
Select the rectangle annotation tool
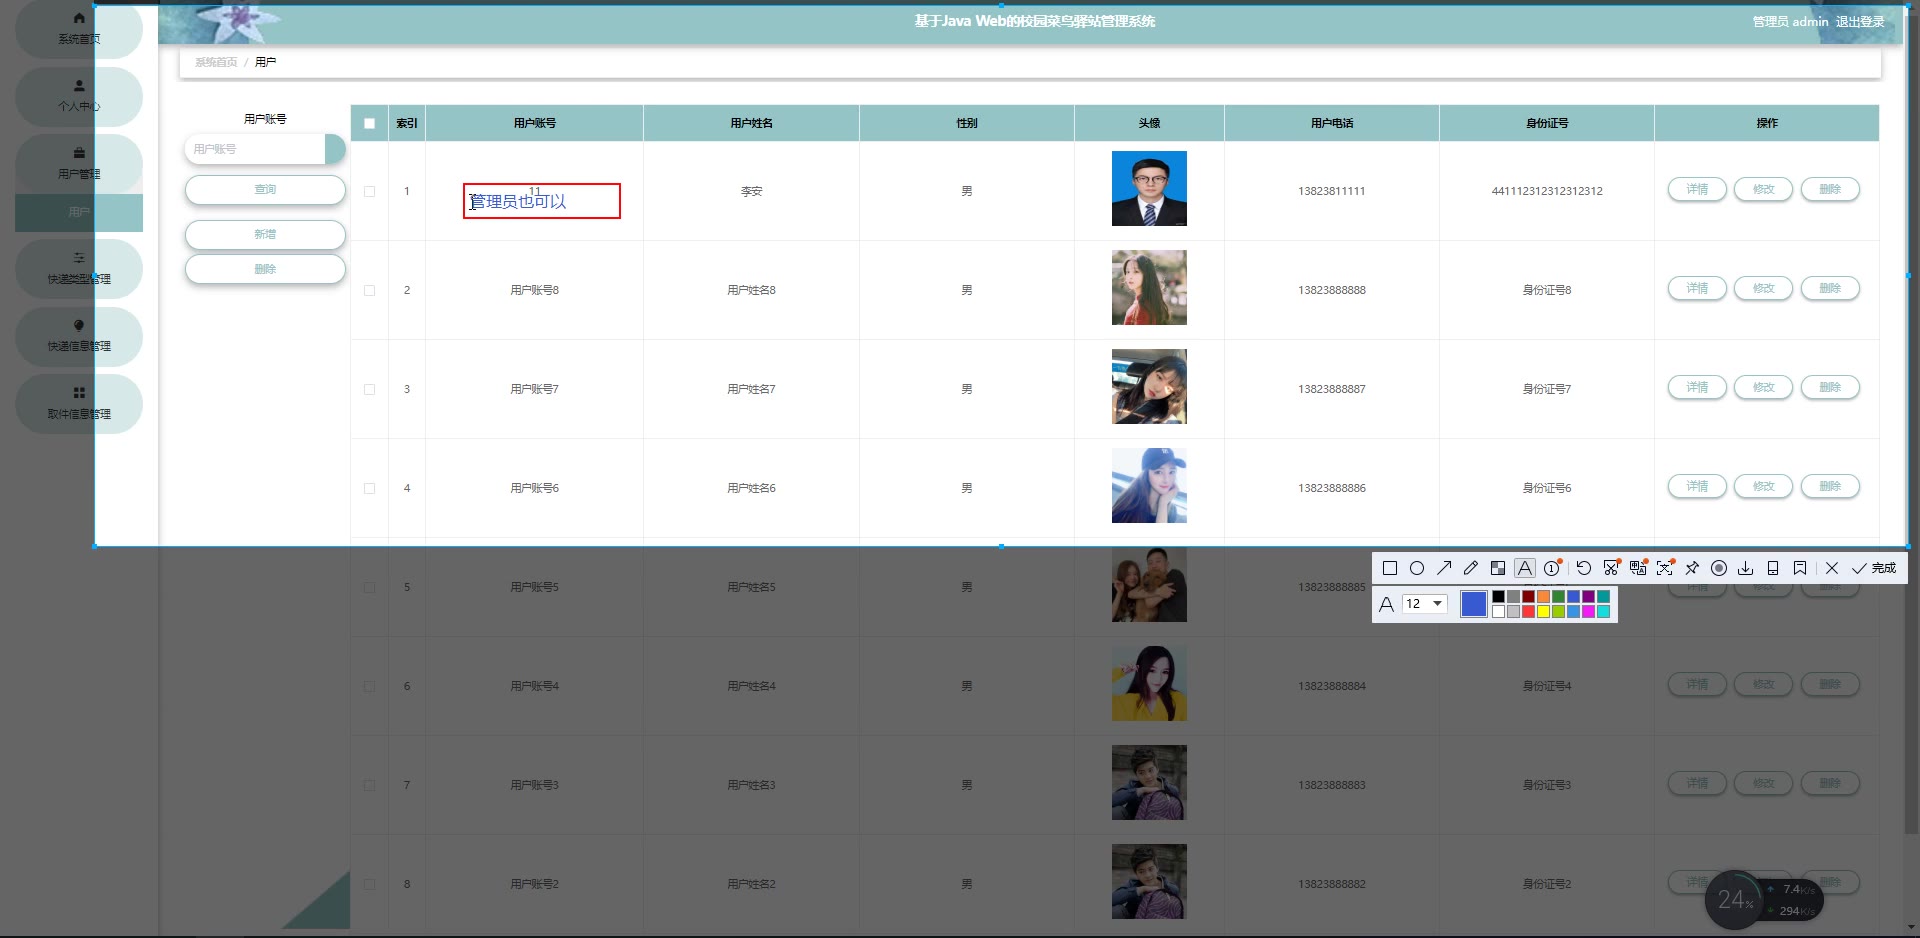(x=1390, y=568)
